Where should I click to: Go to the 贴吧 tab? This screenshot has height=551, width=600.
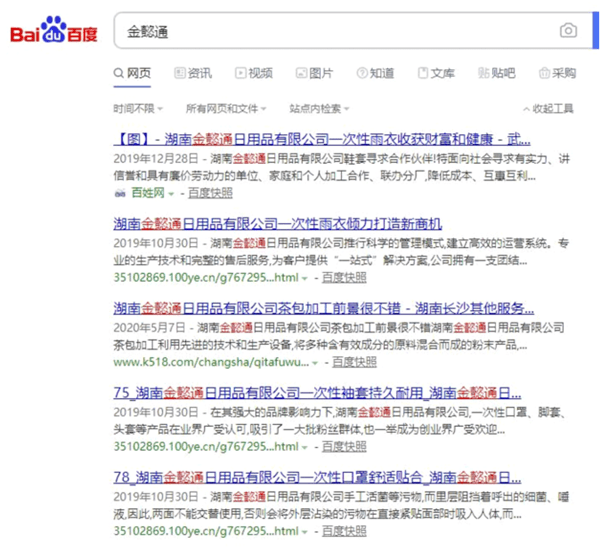497,73
